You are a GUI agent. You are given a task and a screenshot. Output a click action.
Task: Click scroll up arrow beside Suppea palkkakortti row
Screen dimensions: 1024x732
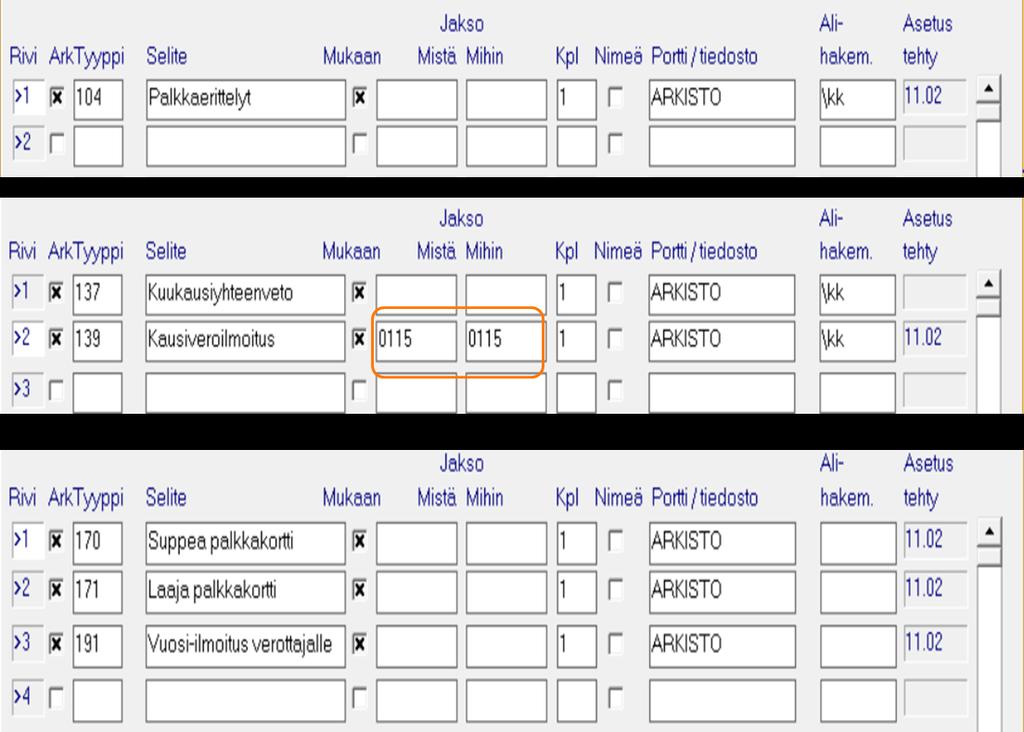point(988,532)
